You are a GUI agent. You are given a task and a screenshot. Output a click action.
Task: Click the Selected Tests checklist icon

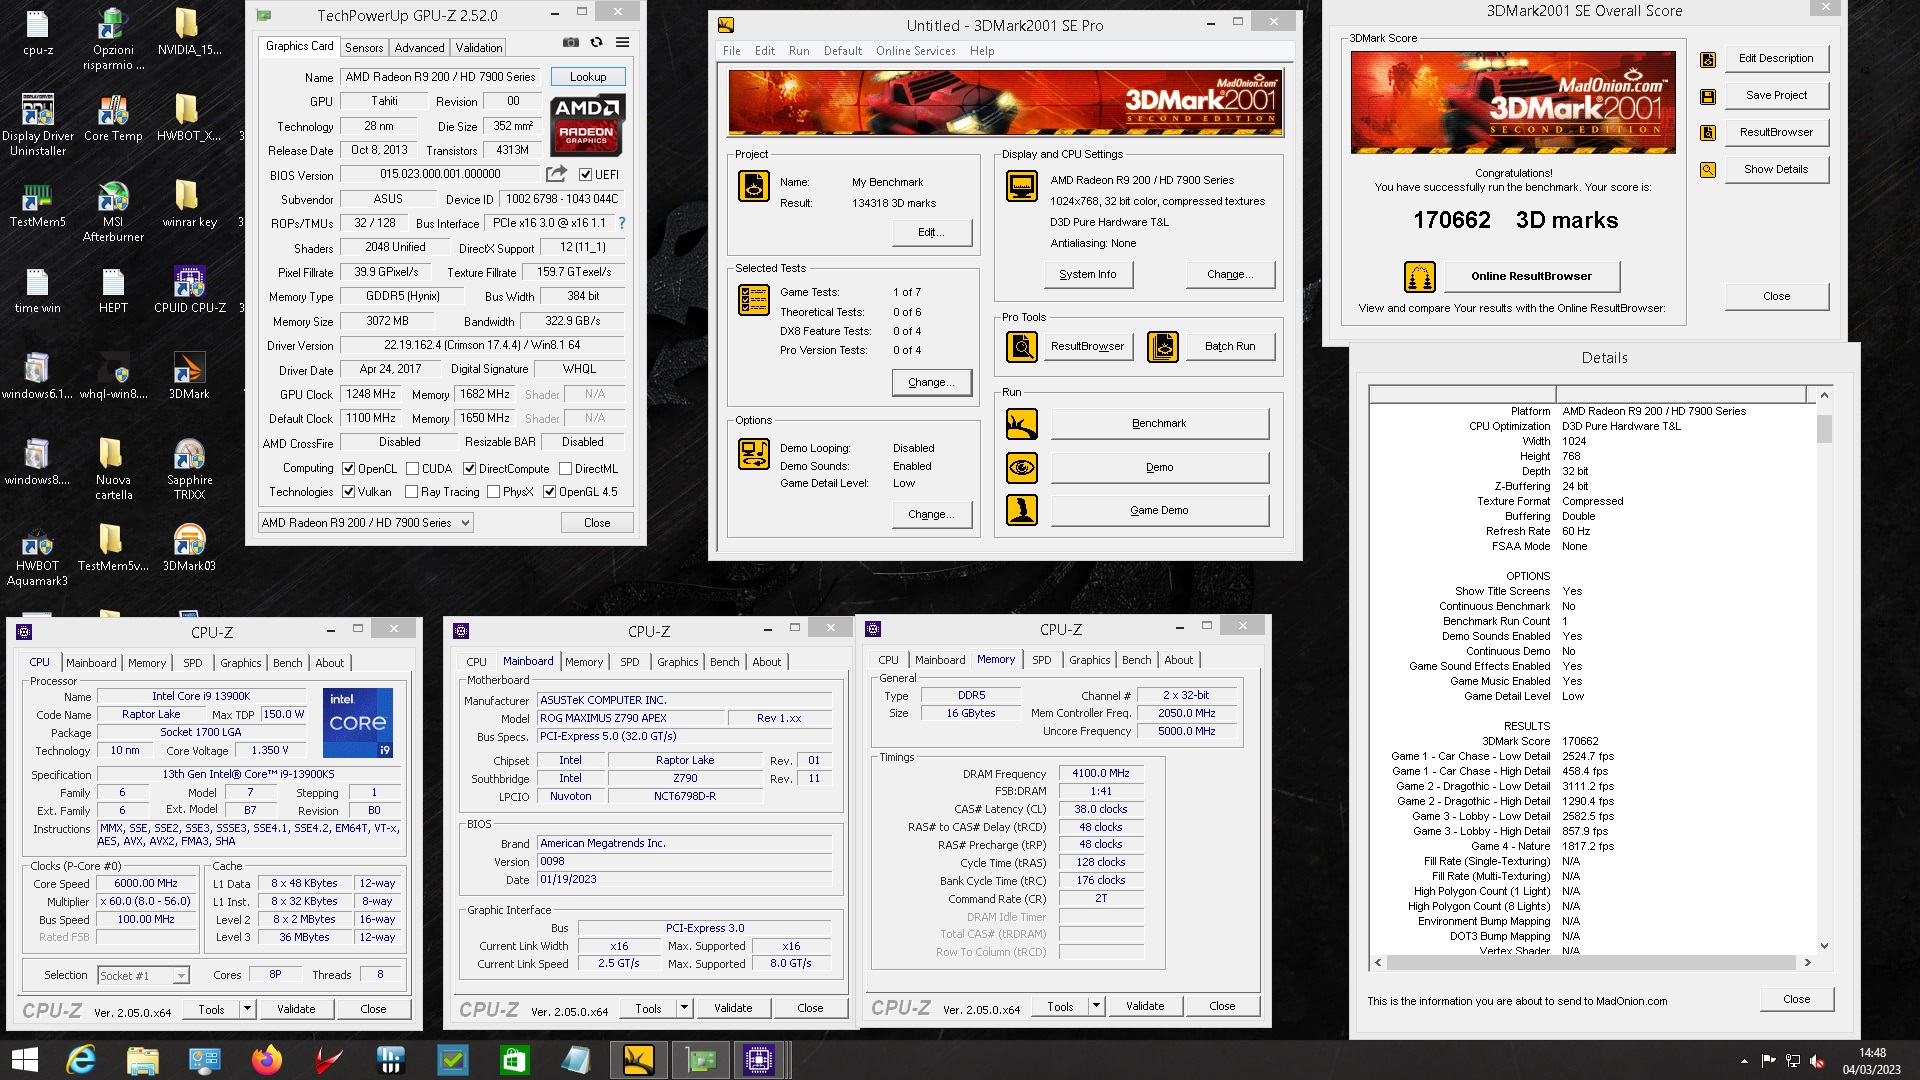tap(753, 300)
